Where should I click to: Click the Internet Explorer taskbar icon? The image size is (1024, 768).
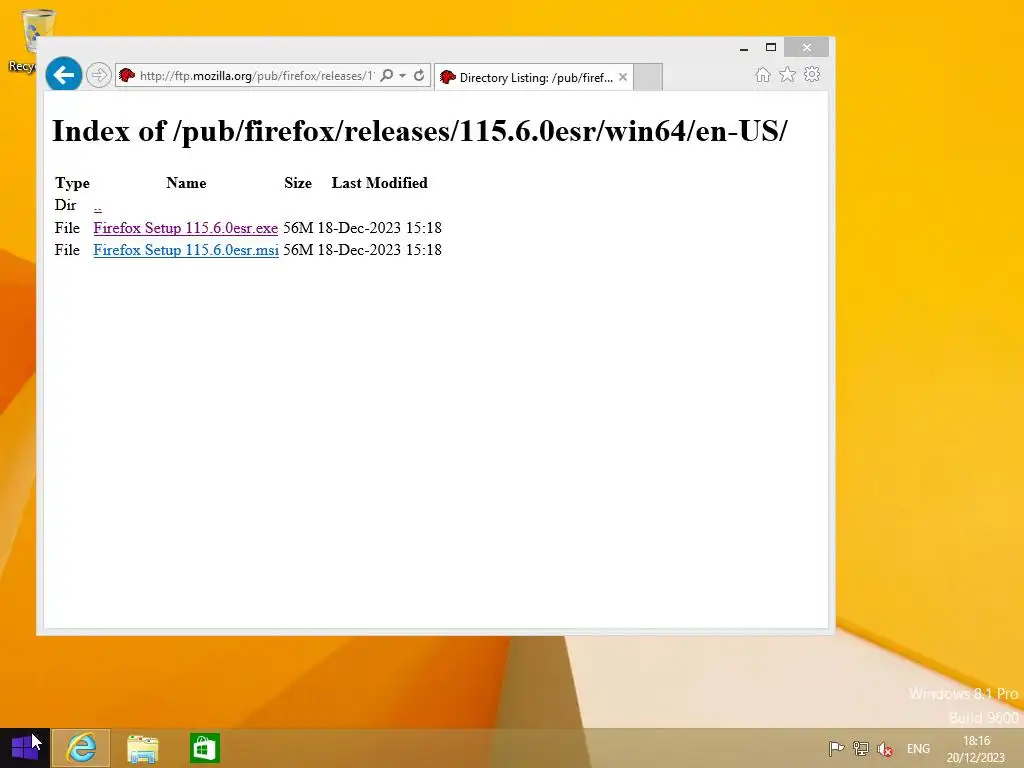81,748
